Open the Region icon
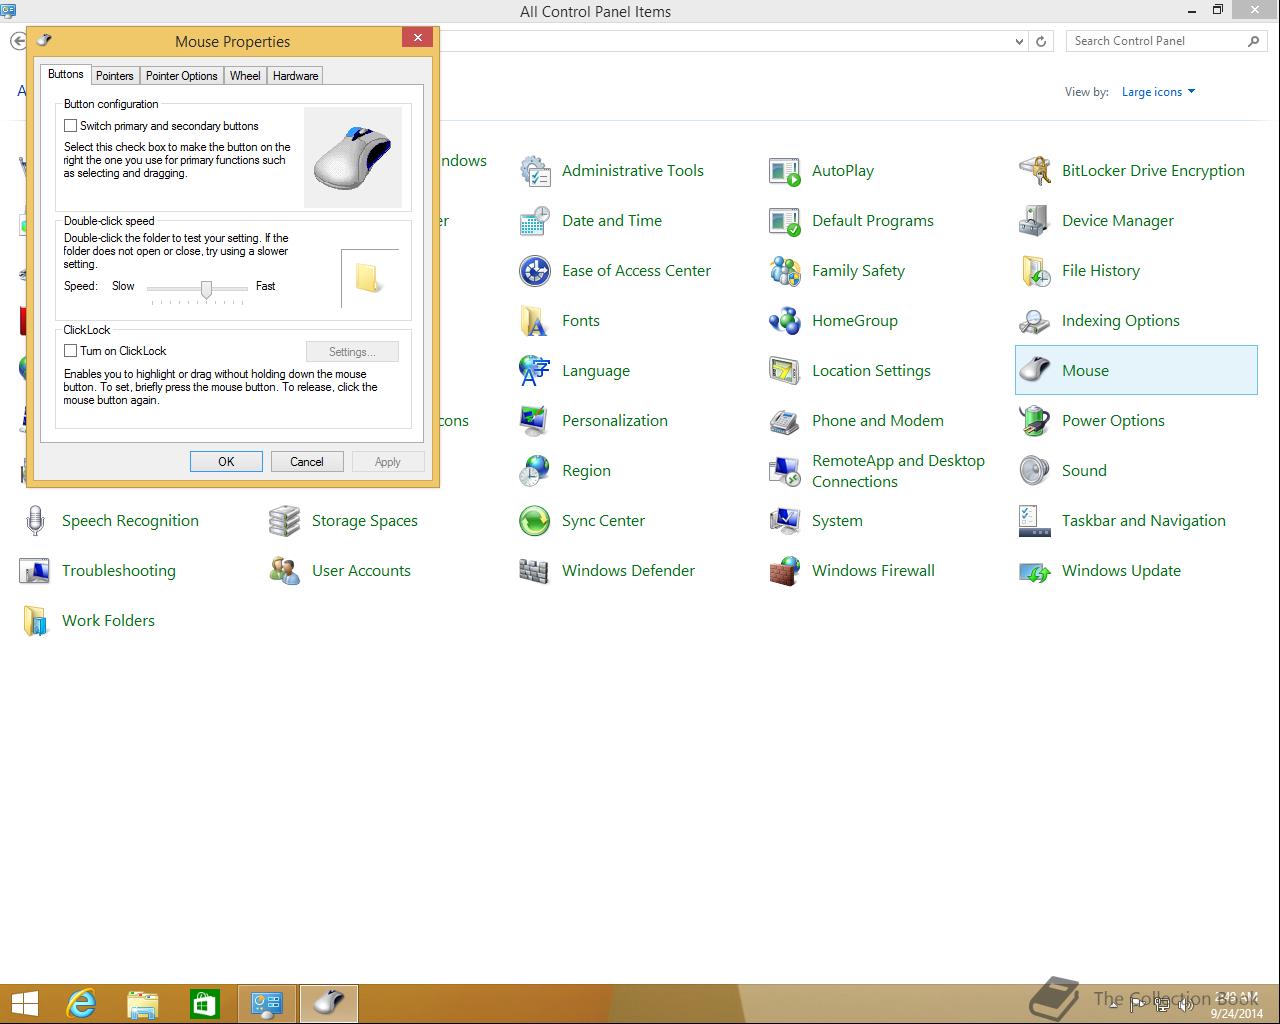The height and width of the screenshot is (1024, 1280). click(535, 471)
